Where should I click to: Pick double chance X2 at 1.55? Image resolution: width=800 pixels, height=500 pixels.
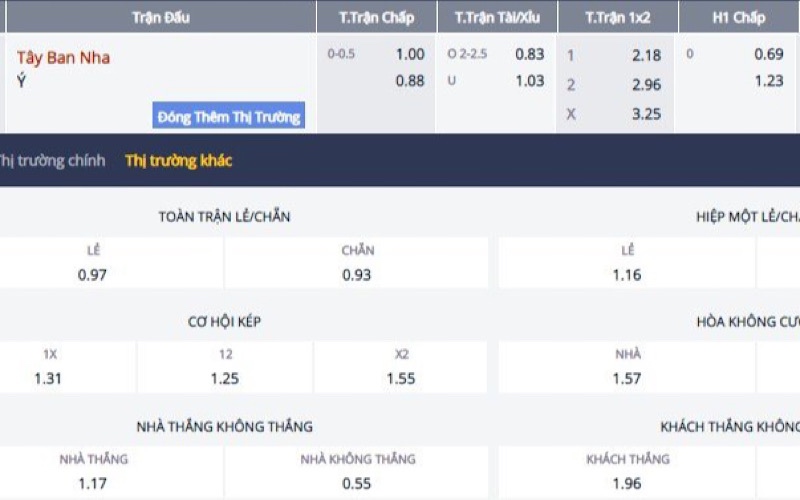point(401,378)
